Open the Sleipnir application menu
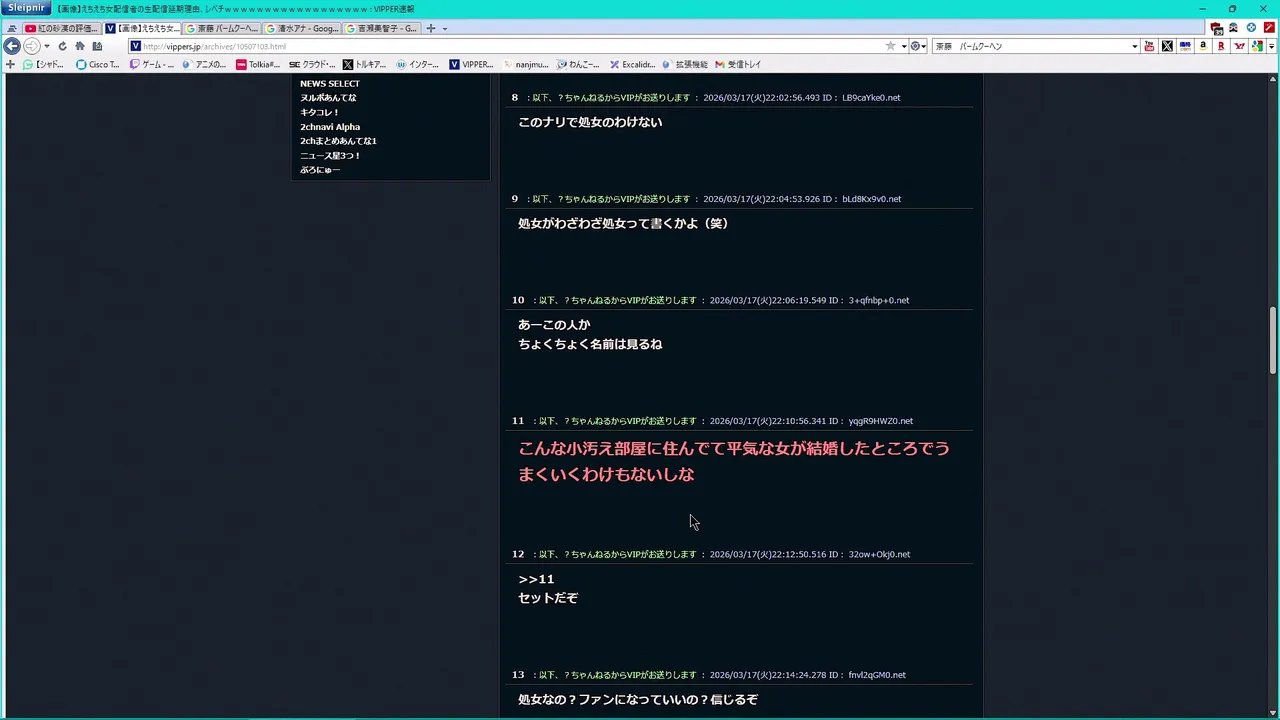This screenshot has width=1280, height=720. [25, 8]
